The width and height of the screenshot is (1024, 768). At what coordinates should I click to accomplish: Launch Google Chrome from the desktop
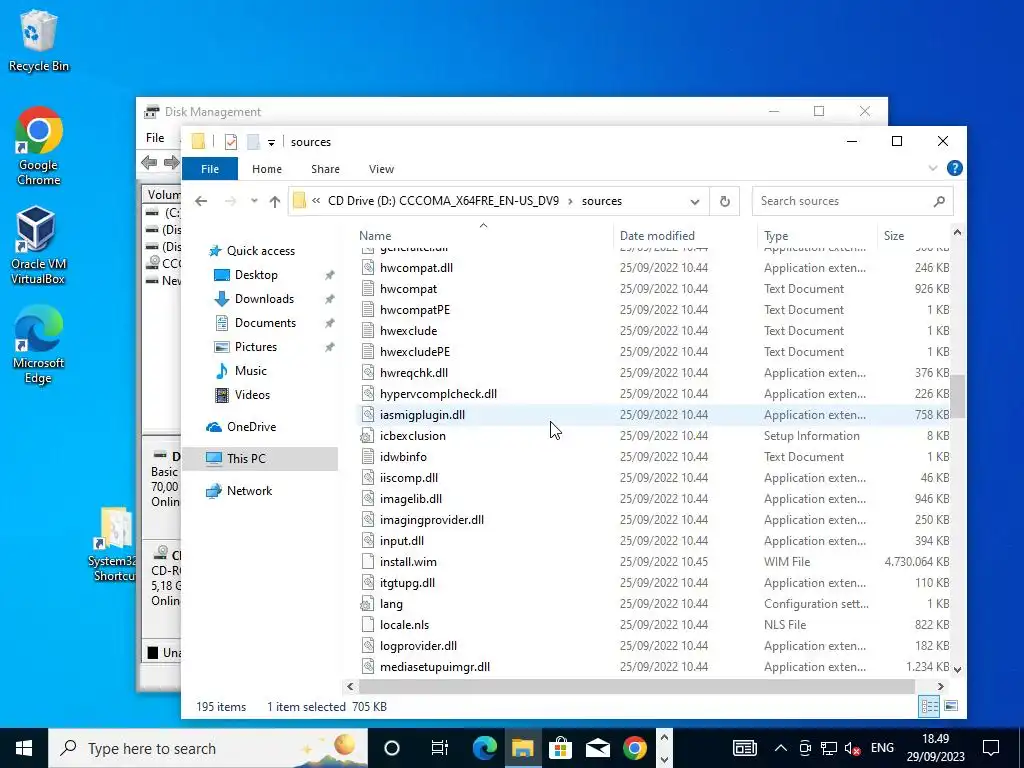click(38, 146)
